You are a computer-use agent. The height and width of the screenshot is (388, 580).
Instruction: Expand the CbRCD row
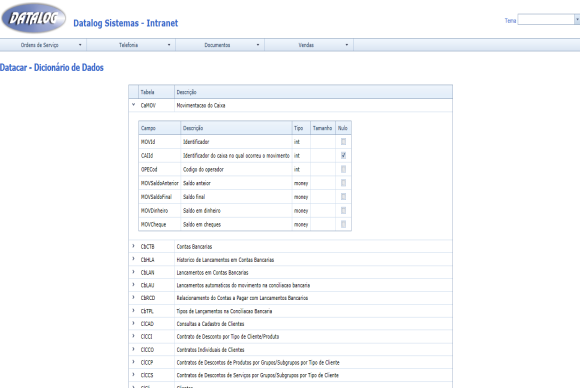pos(134,297)
